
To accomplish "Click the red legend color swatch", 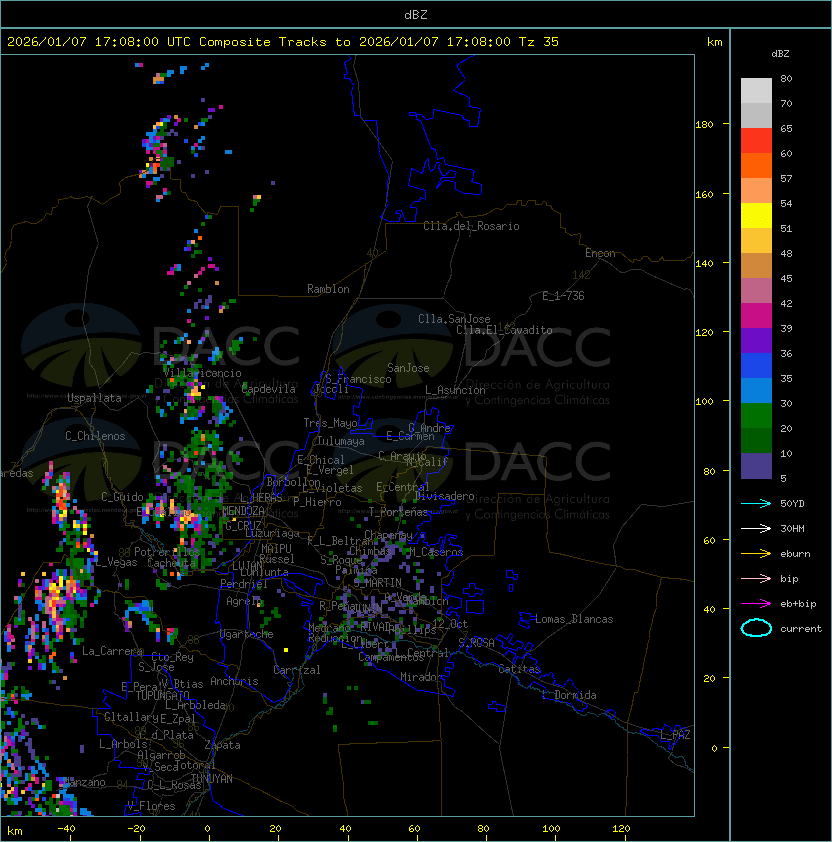I will coord(756,140).
